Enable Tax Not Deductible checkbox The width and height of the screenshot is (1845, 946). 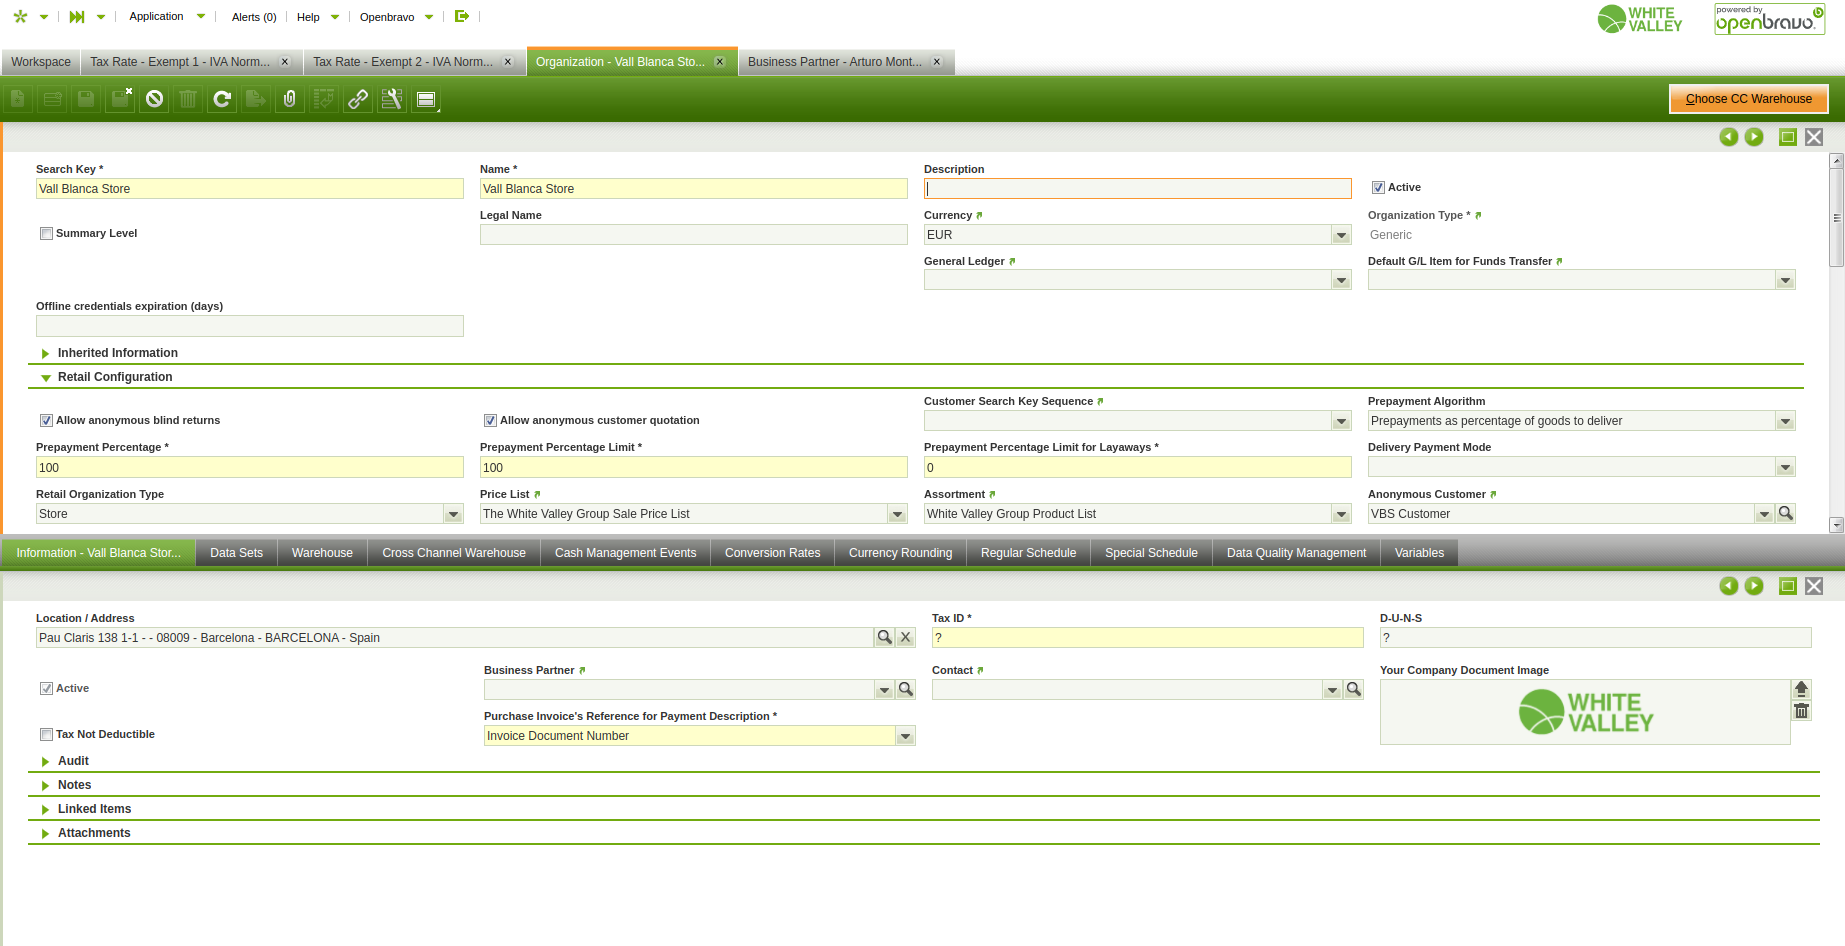tap(46, 735)
